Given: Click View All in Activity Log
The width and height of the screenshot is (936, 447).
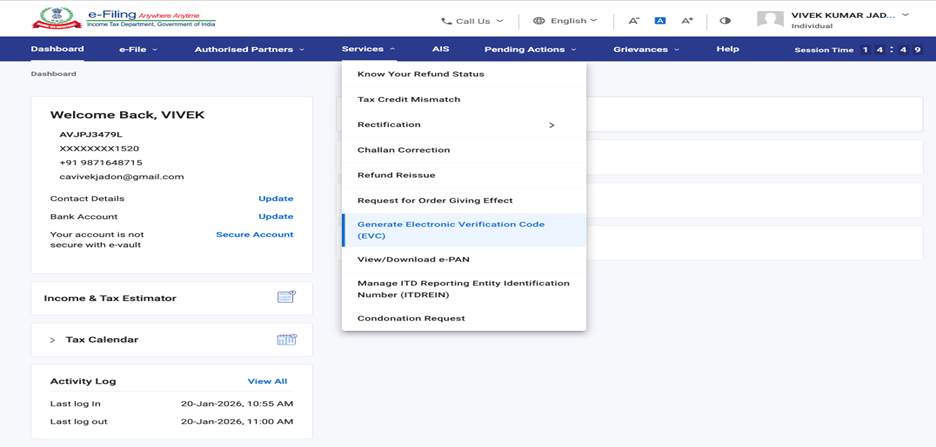Looking at the screenshot, I should [x=267, y=381].
